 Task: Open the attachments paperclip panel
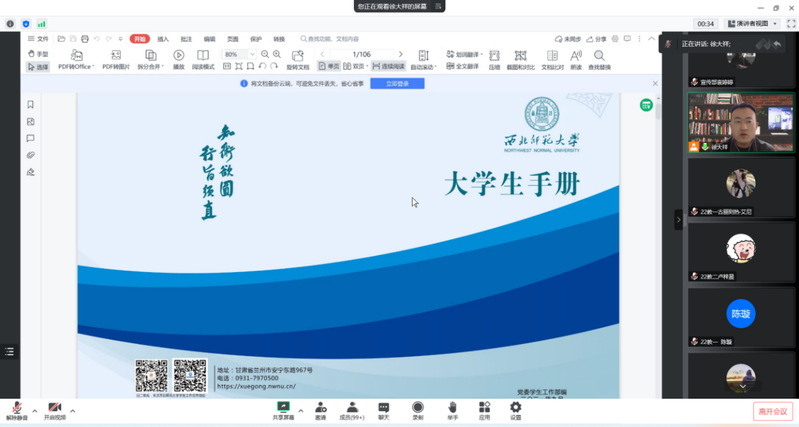(x=31, y=155)
